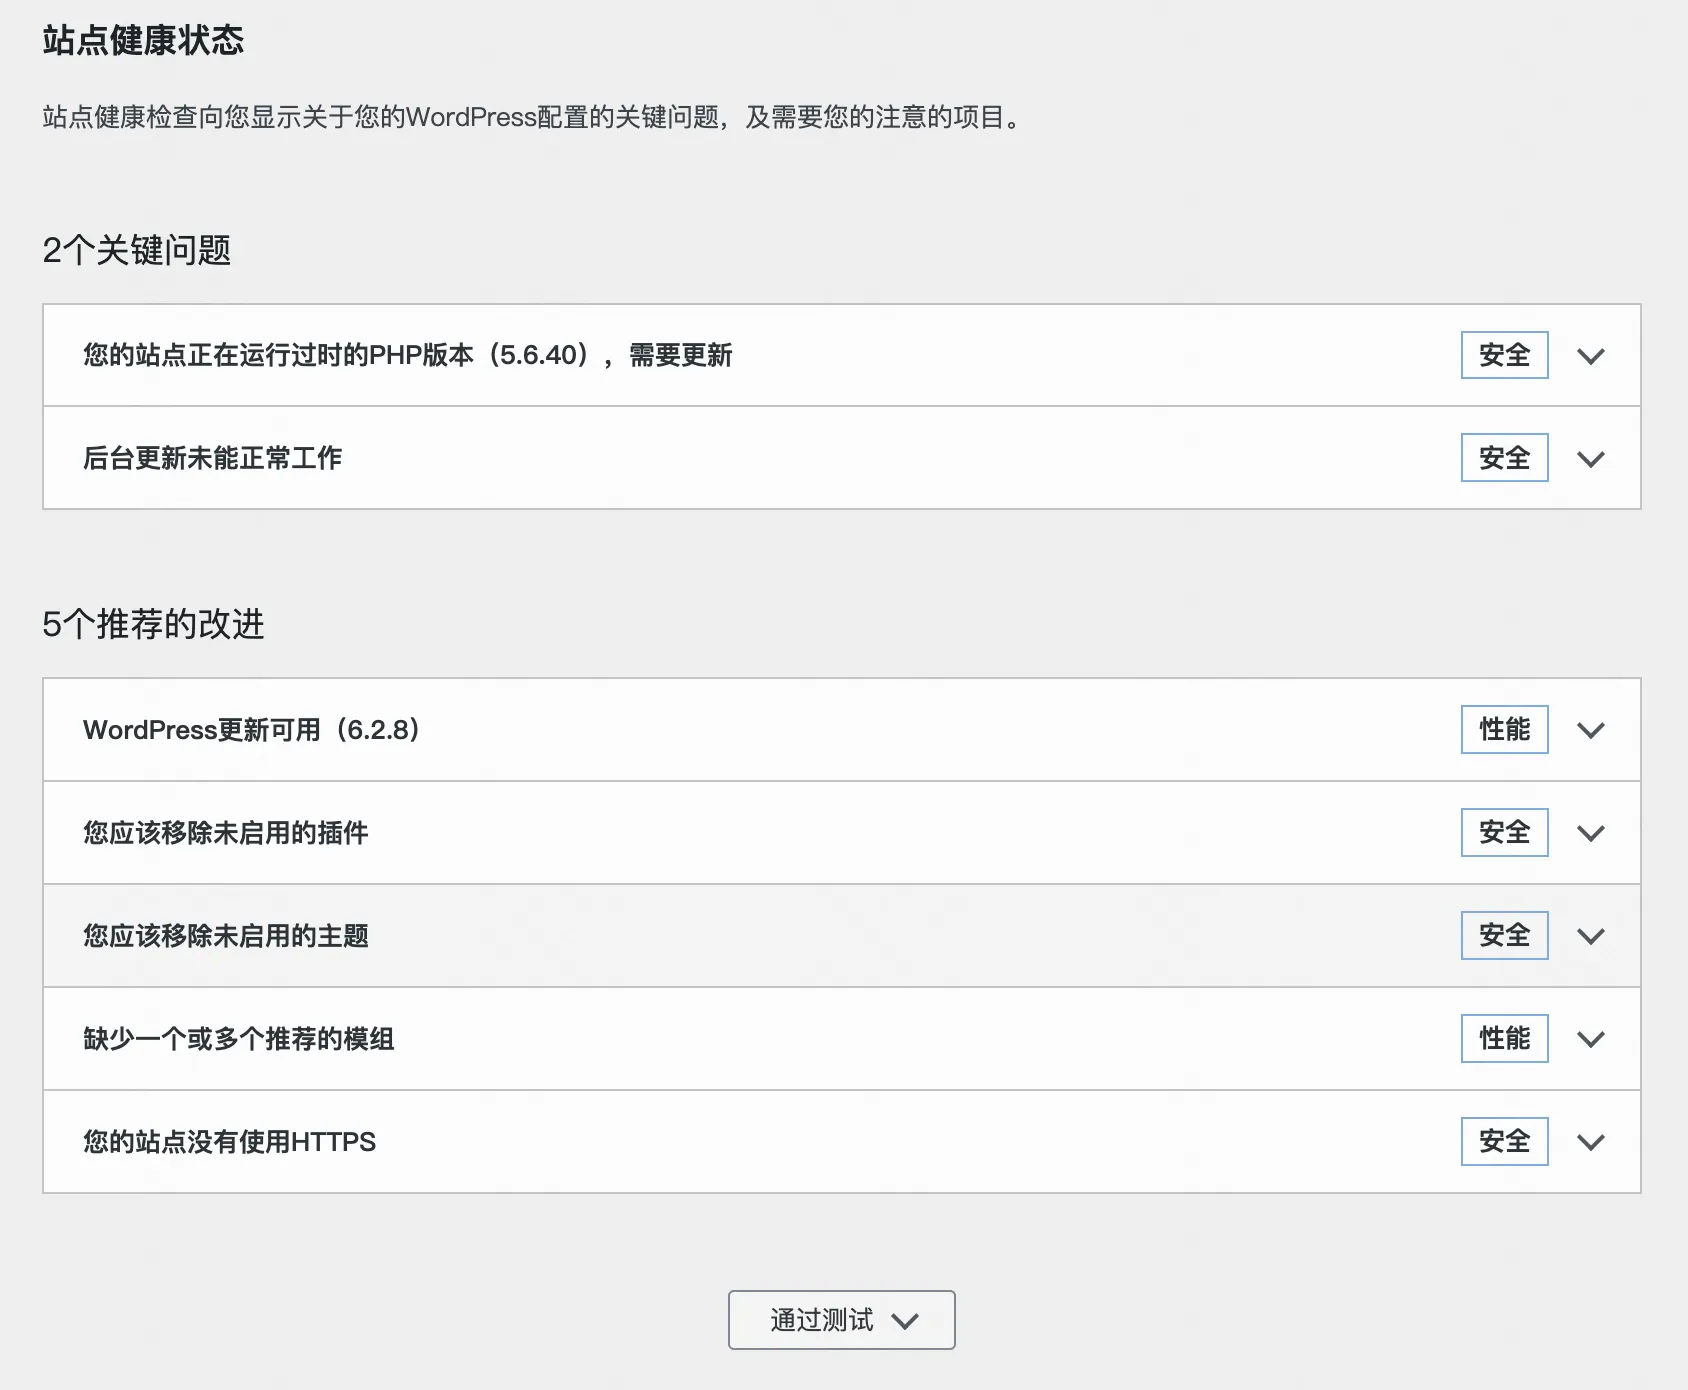This screenshot has height=1390, width=1688.
Task: Click the arrow inside the 通过测试 button
Action: (x=905, y=1321)
